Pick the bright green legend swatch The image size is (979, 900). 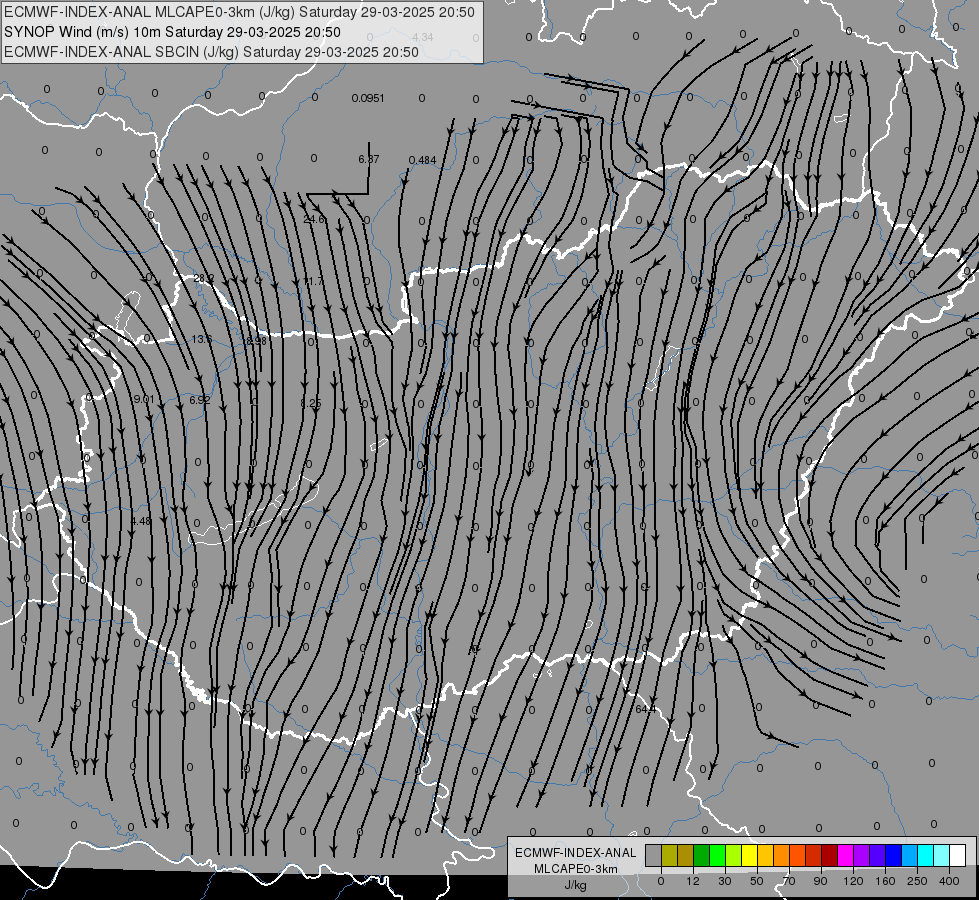coord(718,855)
